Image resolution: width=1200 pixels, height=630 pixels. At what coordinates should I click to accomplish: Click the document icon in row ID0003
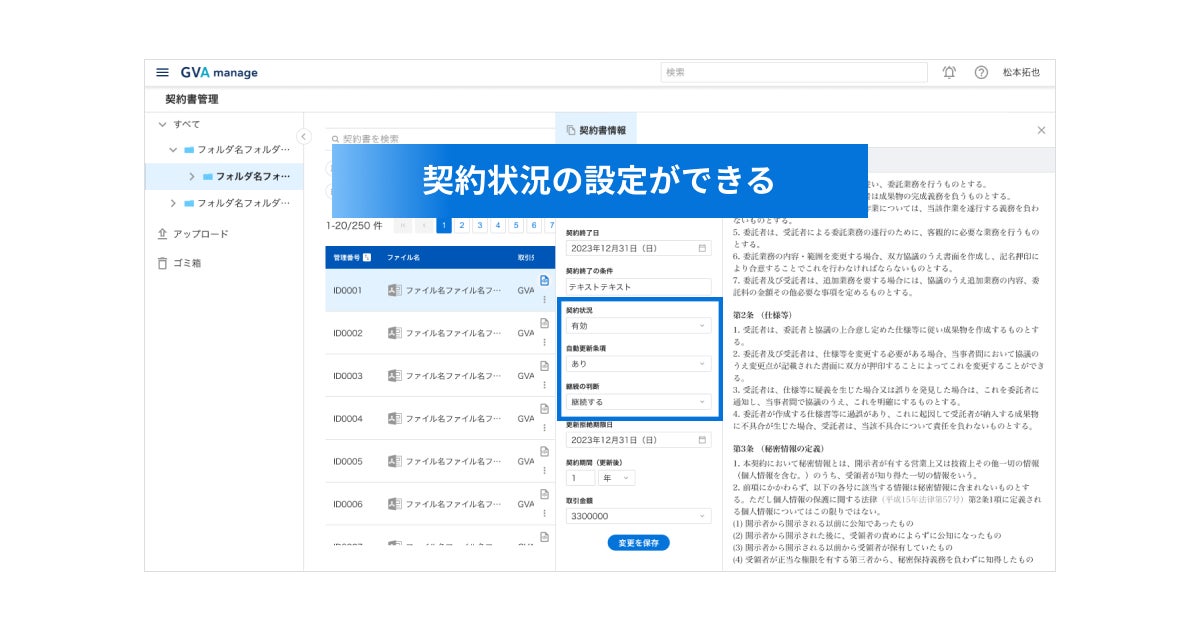click(x=544, y=367)
